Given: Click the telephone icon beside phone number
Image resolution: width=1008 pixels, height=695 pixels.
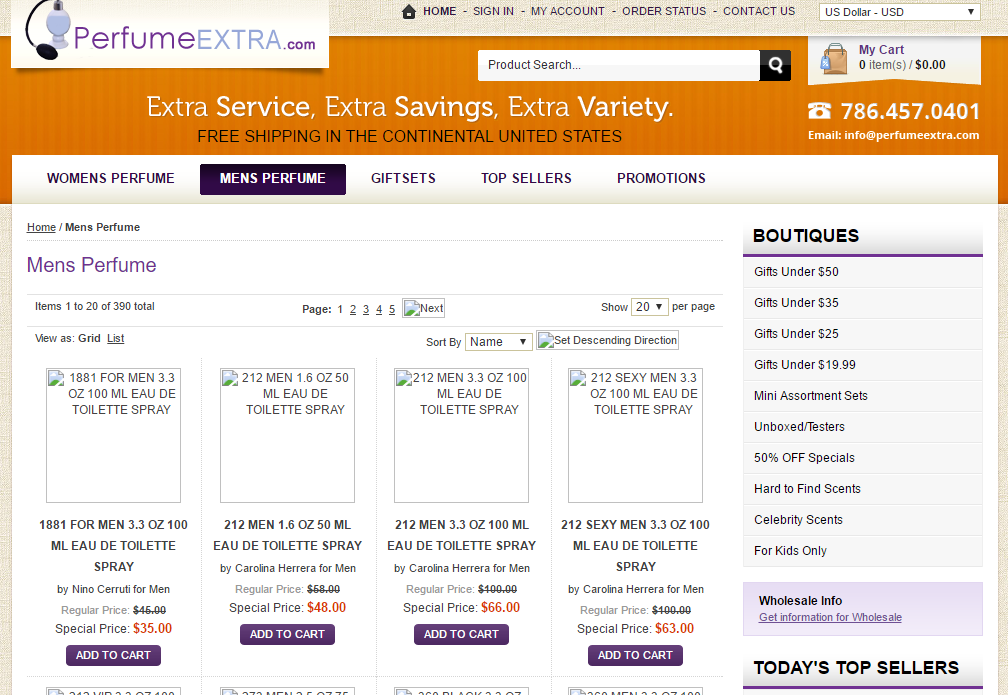Looking at the screenshot, I should [x=819, y=111].
